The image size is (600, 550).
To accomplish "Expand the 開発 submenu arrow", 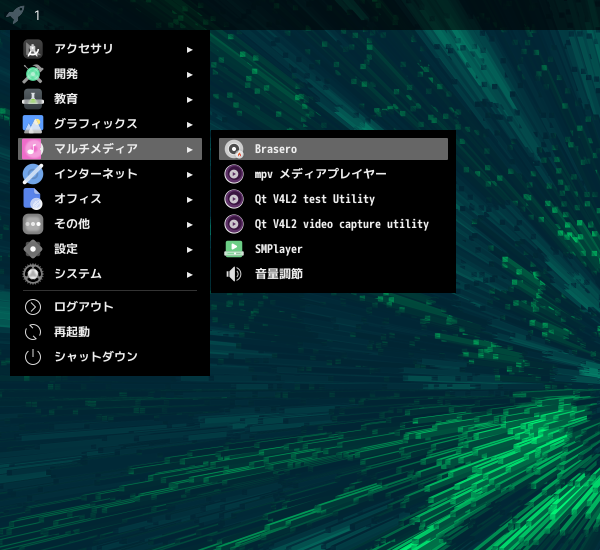I will [190, 75].
